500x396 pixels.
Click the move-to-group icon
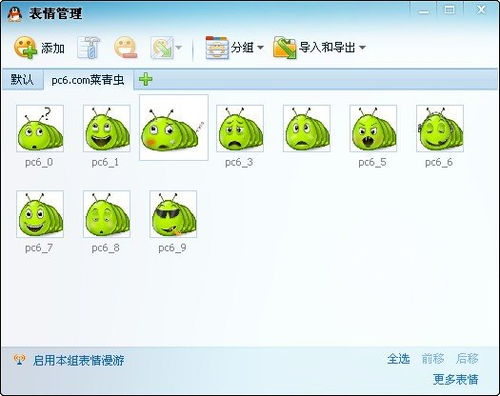162,48
